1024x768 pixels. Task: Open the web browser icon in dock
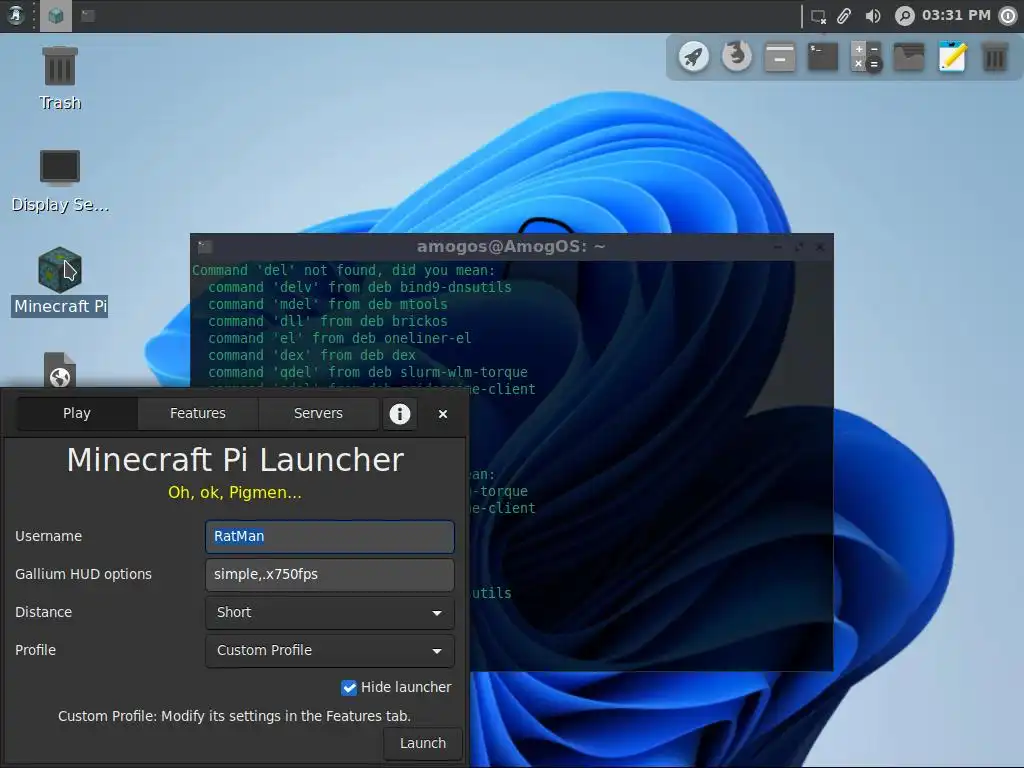(737, 57)
